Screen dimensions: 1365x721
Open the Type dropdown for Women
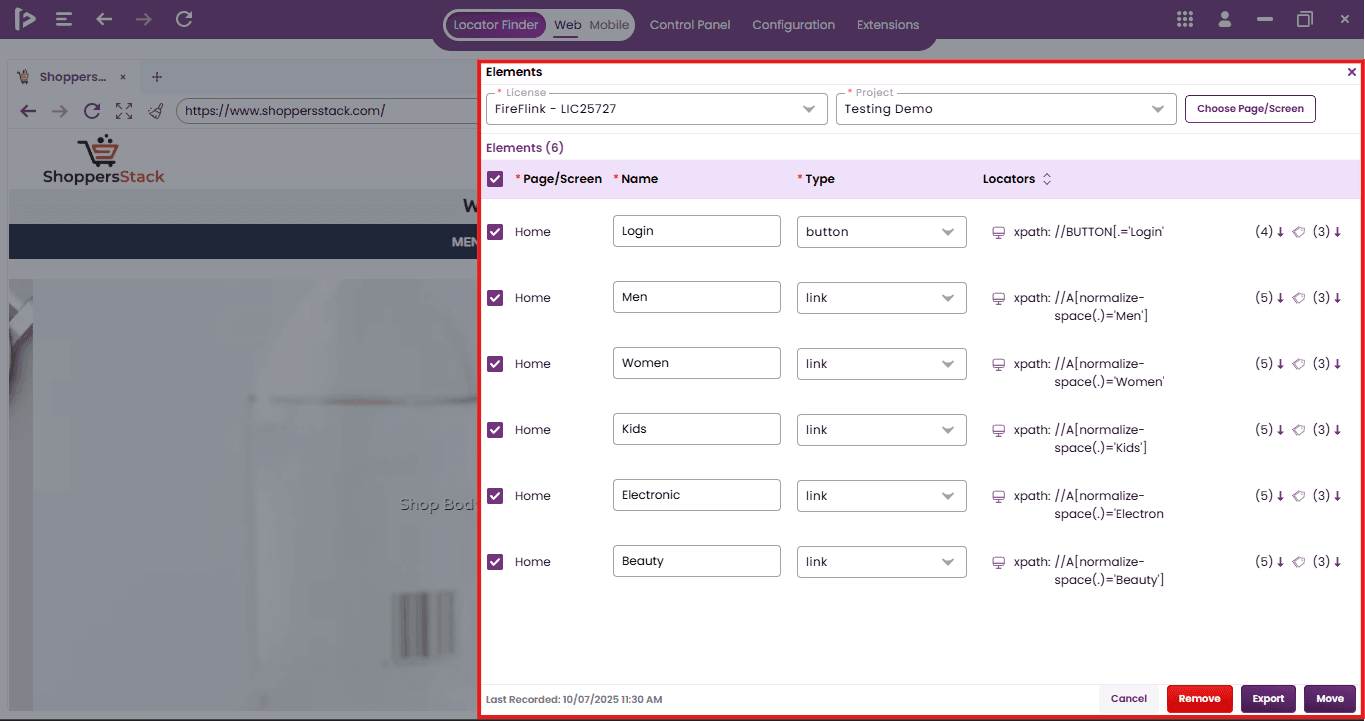click(x=882, y=364)
